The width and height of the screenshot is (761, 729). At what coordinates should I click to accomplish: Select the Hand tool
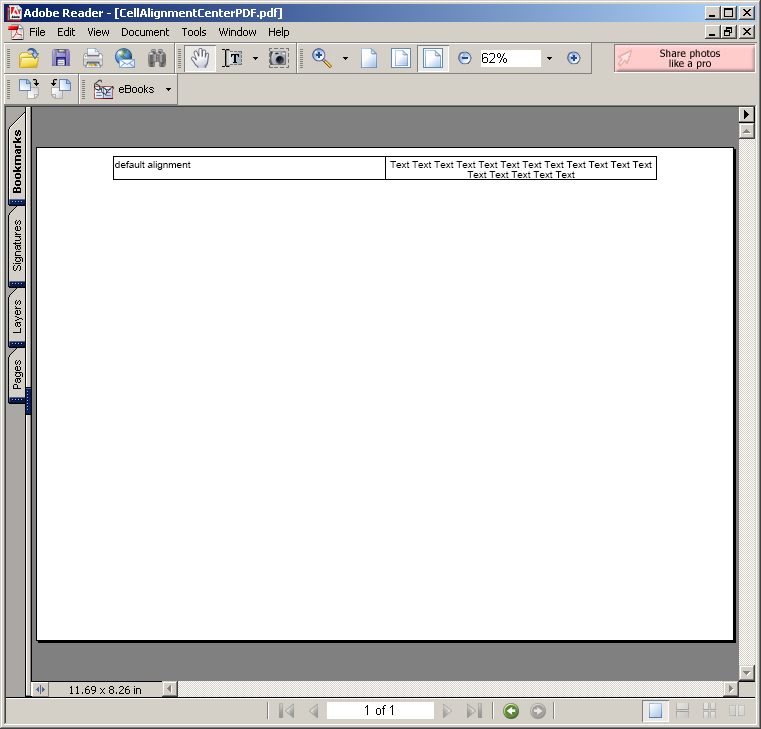(x=200, y=58)
